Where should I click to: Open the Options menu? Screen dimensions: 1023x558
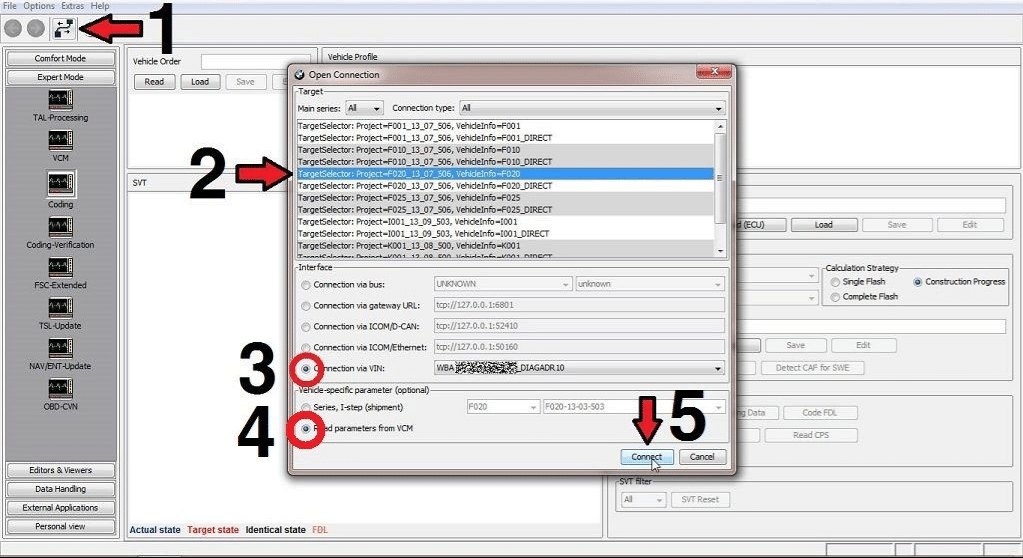[38, 5]
